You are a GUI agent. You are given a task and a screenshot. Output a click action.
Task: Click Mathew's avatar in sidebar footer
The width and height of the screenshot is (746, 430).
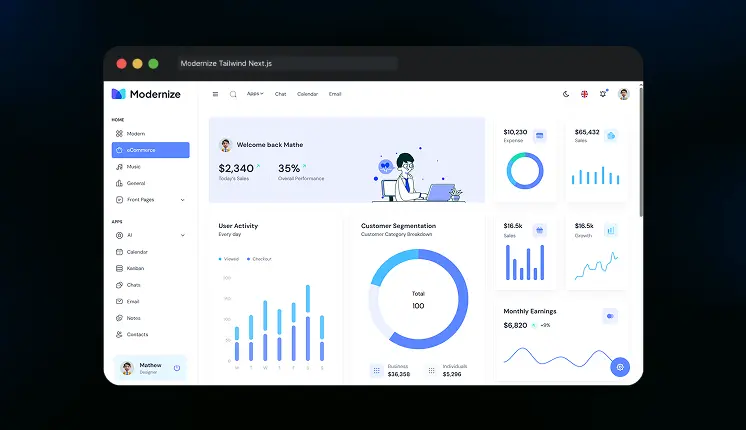click(x=127, y=368)
